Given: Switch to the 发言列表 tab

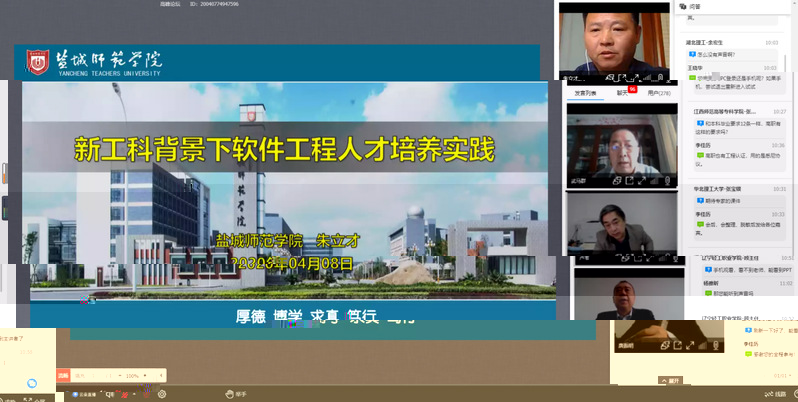Looking at the screenshot, I should [585, 92].
